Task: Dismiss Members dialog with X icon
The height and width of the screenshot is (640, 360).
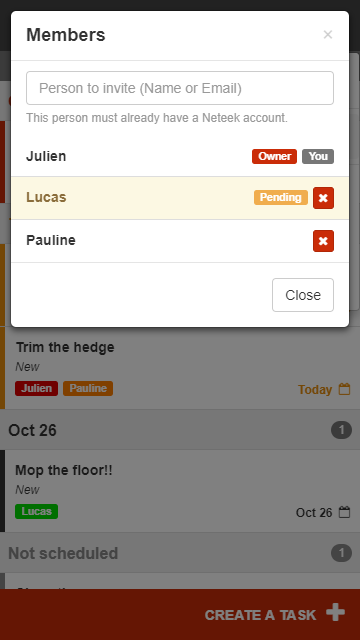Action: pyautogui.click(x=328, y=35)
